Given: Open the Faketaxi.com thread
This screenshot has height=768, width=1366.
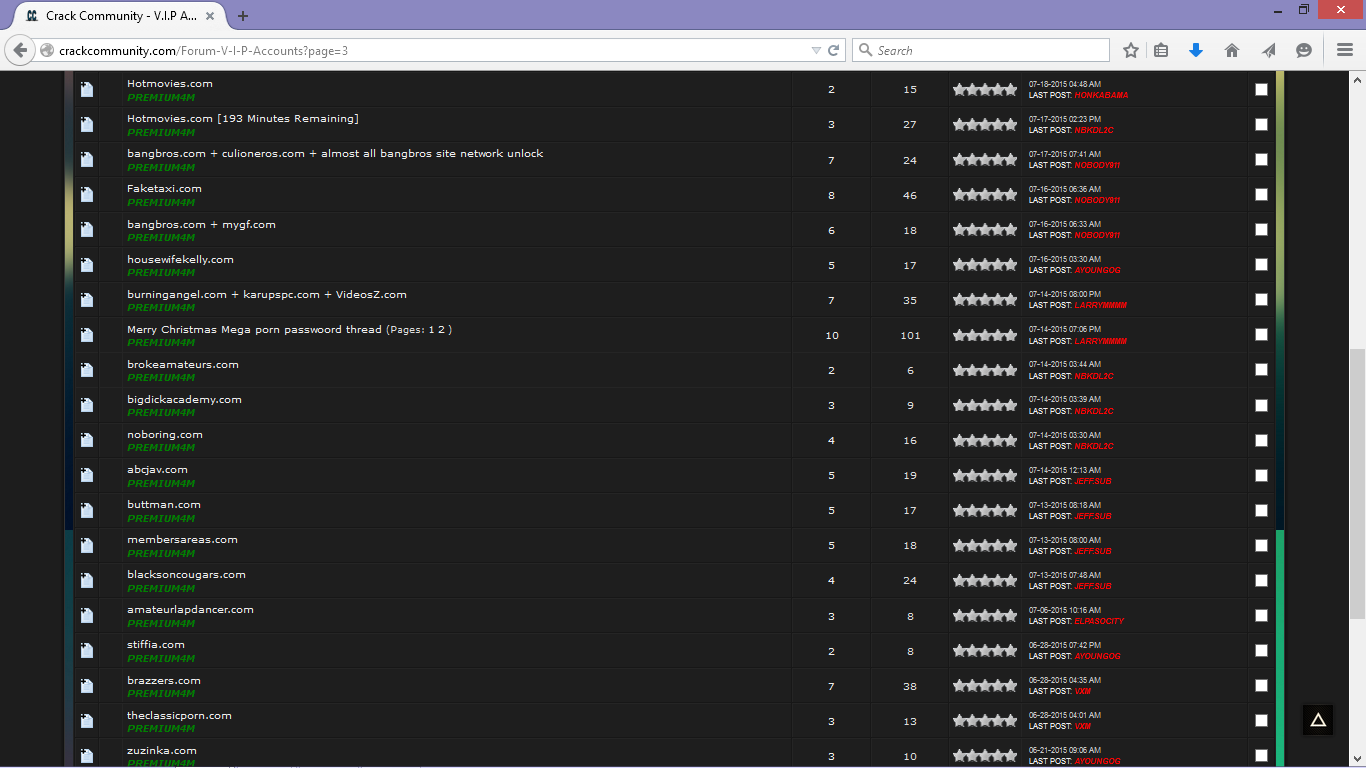Looking at the screenshot, I should point(164,188).
